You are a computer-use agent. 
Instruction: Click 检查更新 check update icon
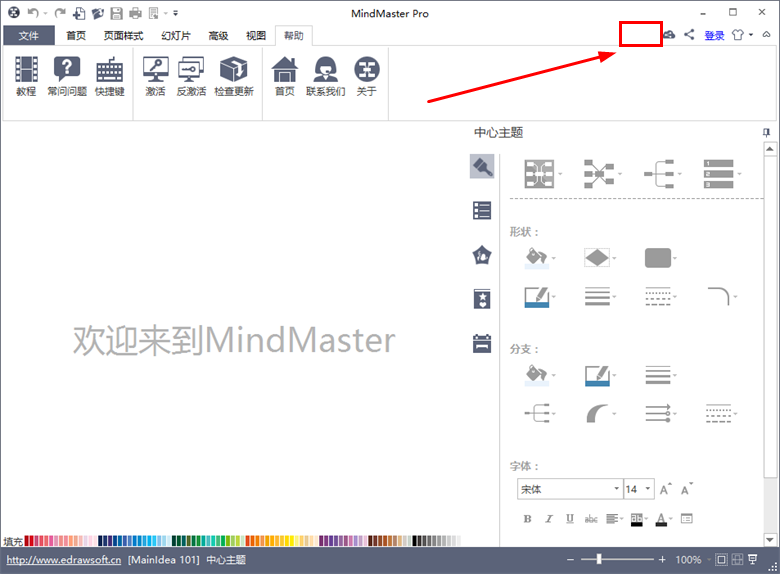234,76
